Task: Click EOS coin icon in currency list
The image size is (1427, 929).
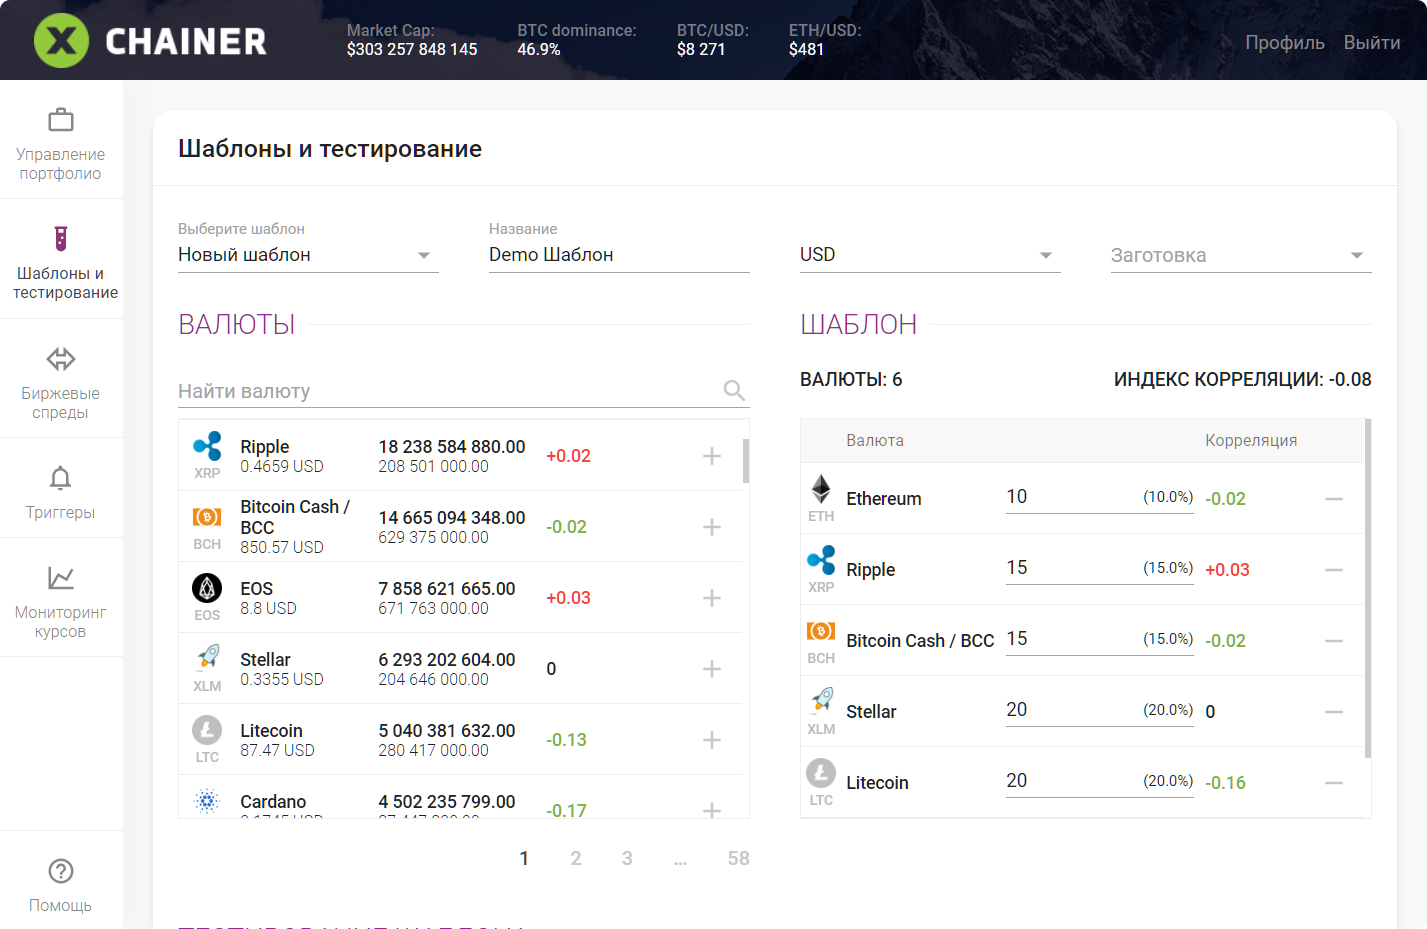Action: click(207, 588)
